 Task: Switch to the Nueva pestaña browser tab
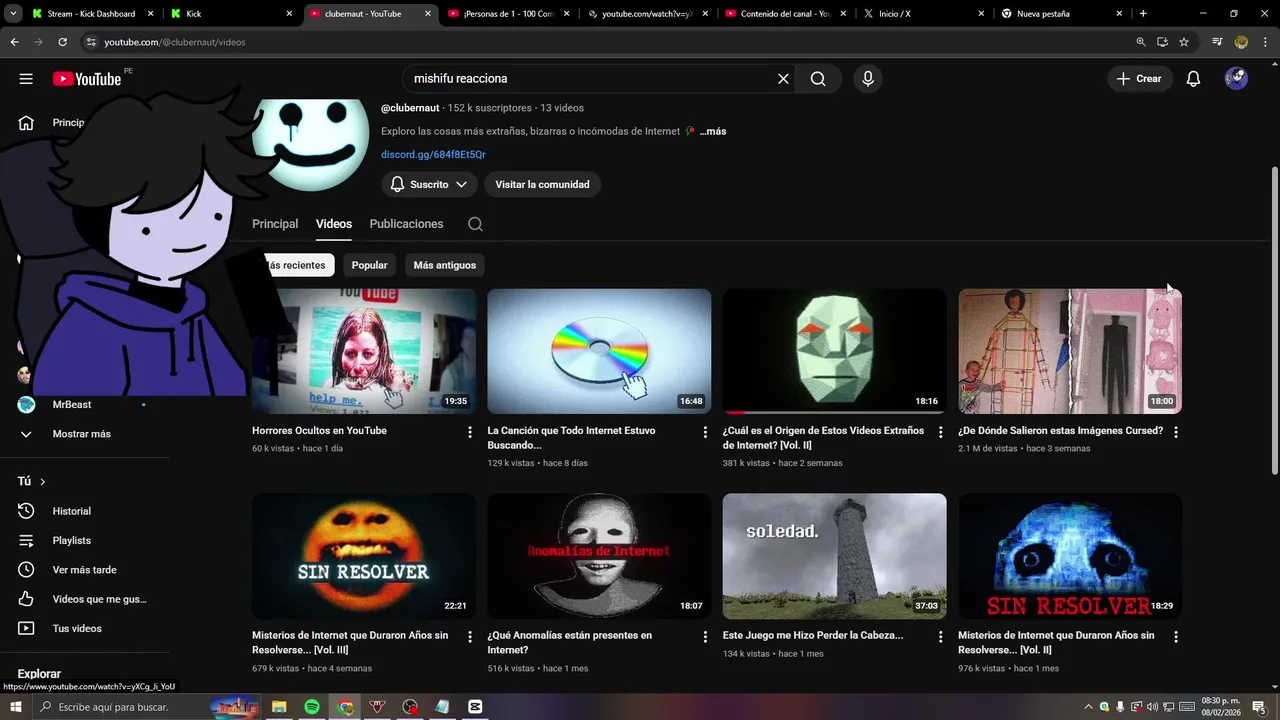pos(1062,14)
